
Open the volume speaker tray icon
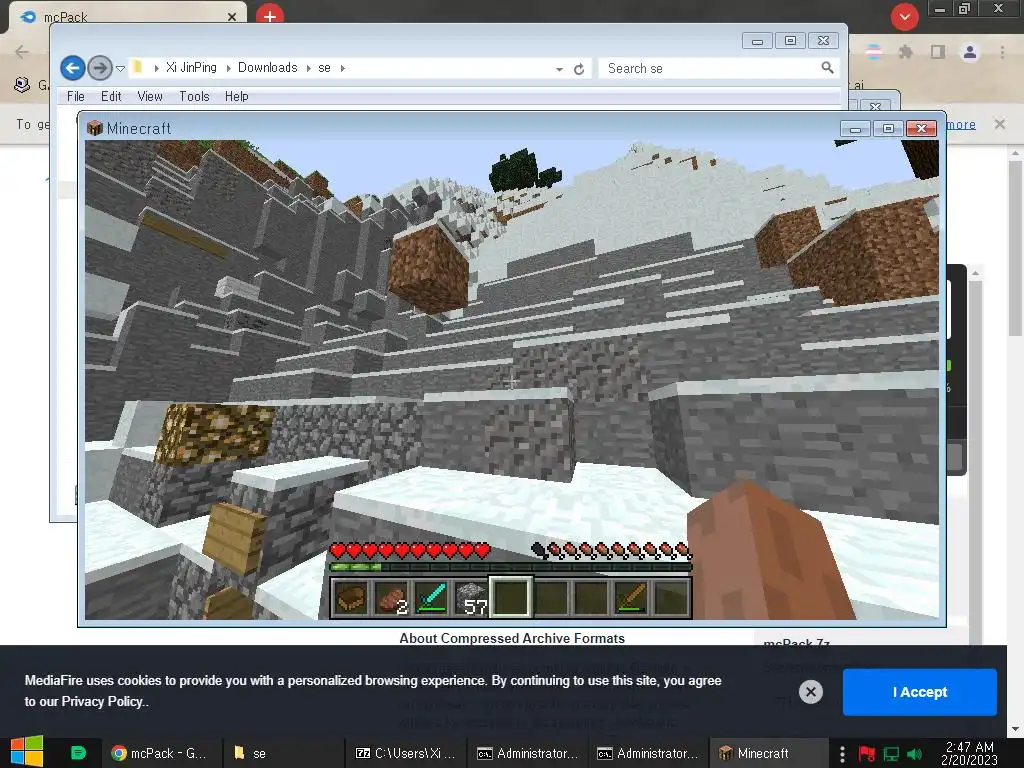pos(914,754)
